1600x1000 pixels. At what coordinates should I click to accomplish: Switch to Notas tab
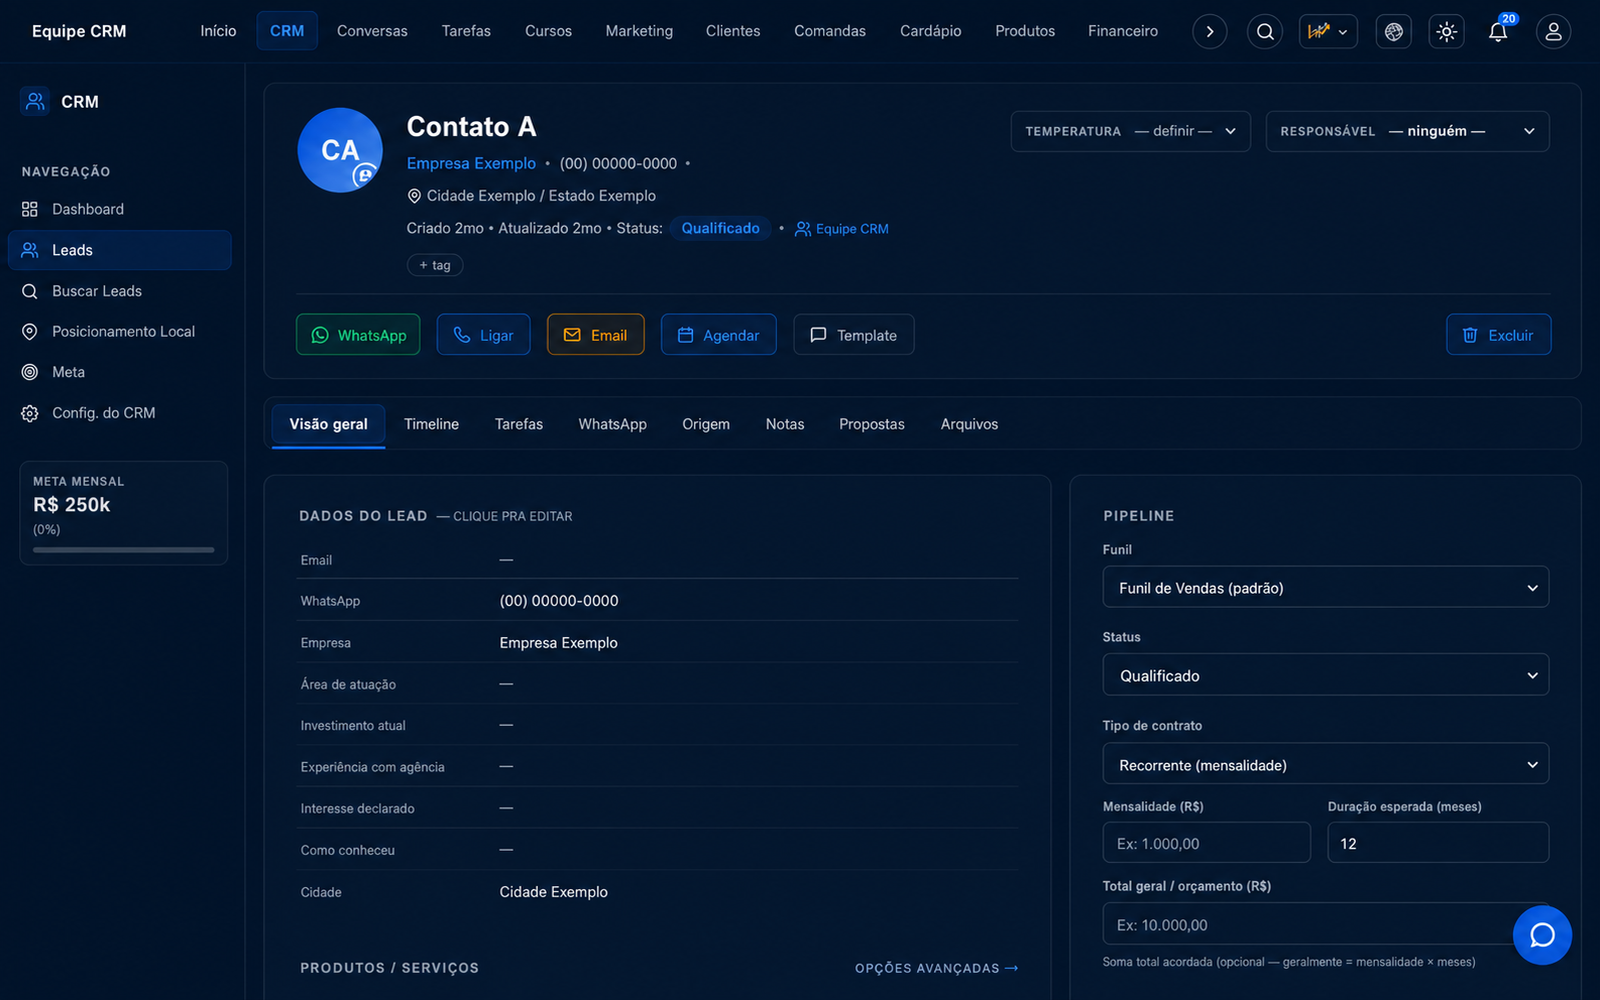(x=785, y=424)
